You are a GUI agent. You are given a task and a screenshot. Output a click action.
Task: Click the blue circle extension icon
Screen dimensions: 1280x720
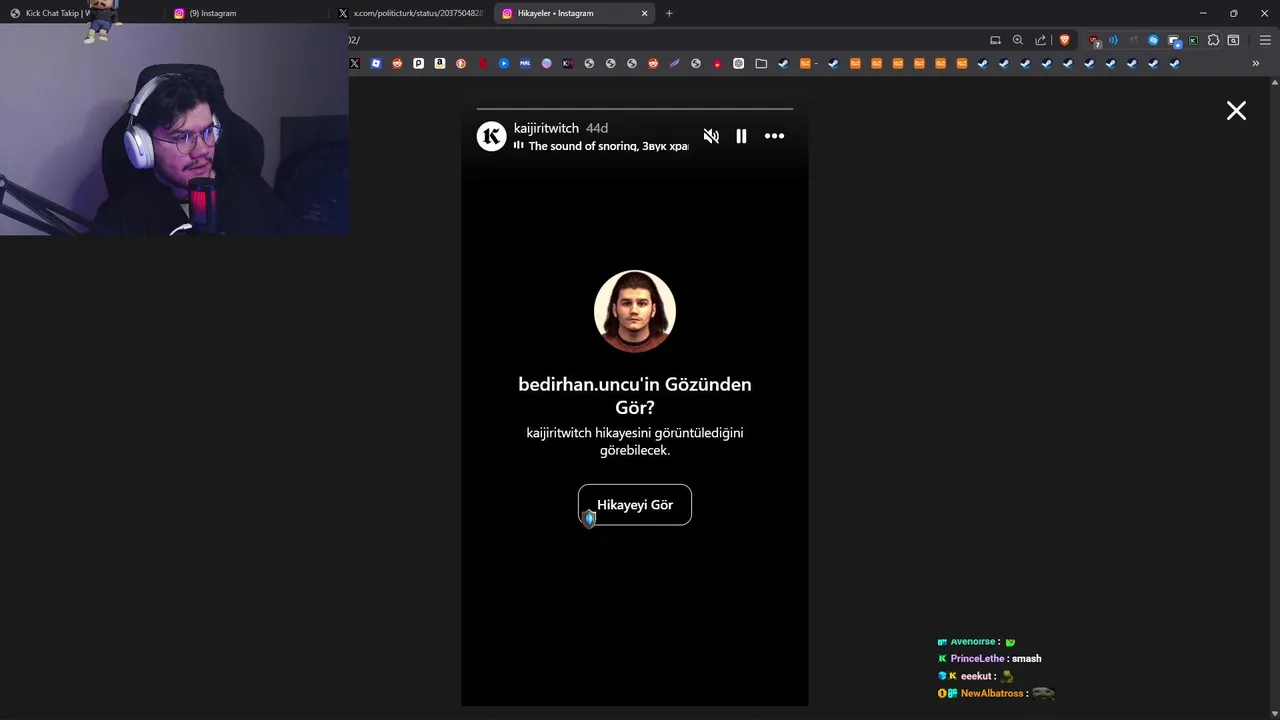tap(1153, 40)
